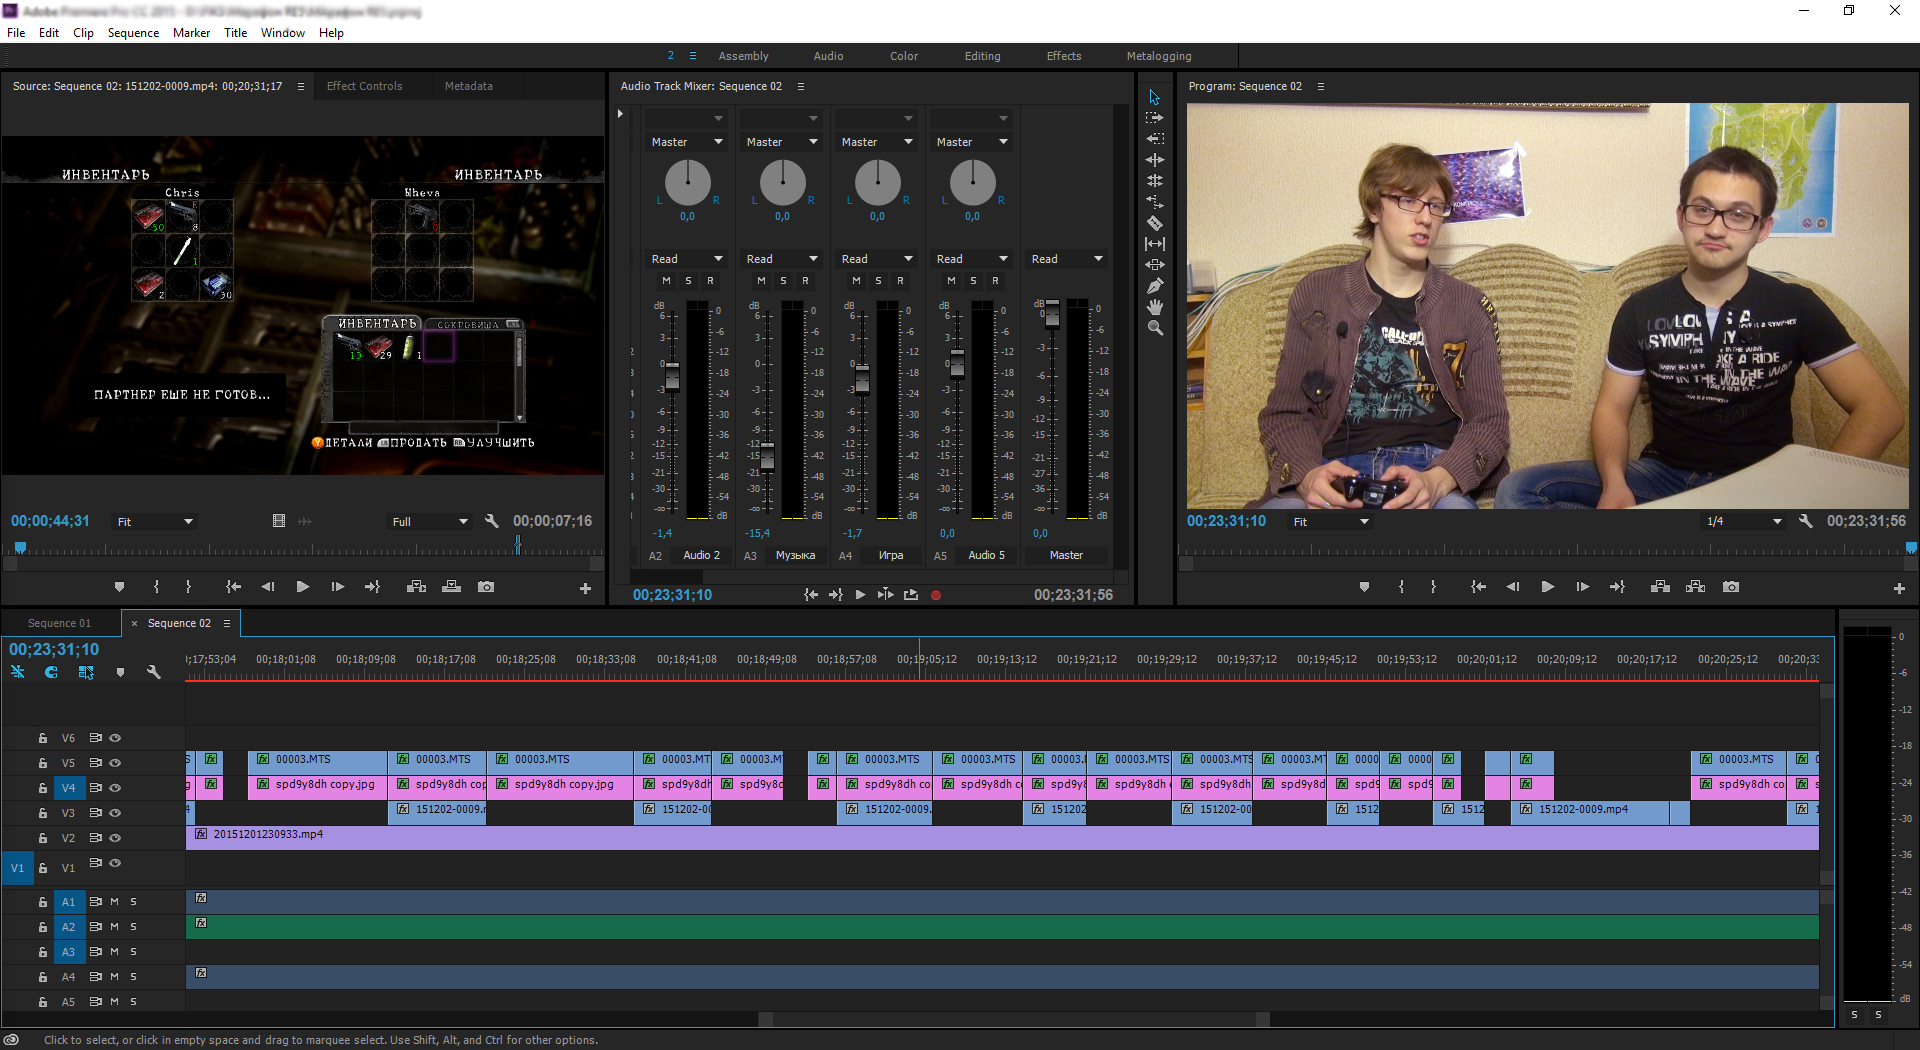Select the Track Select Forward tool
Viewport: 1920px width, 1050px height.
(1154, 118)
